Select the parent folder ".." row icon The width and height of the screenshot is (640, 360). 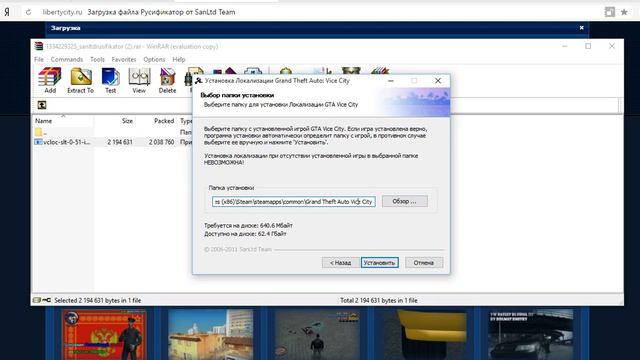tap(38, 132)
